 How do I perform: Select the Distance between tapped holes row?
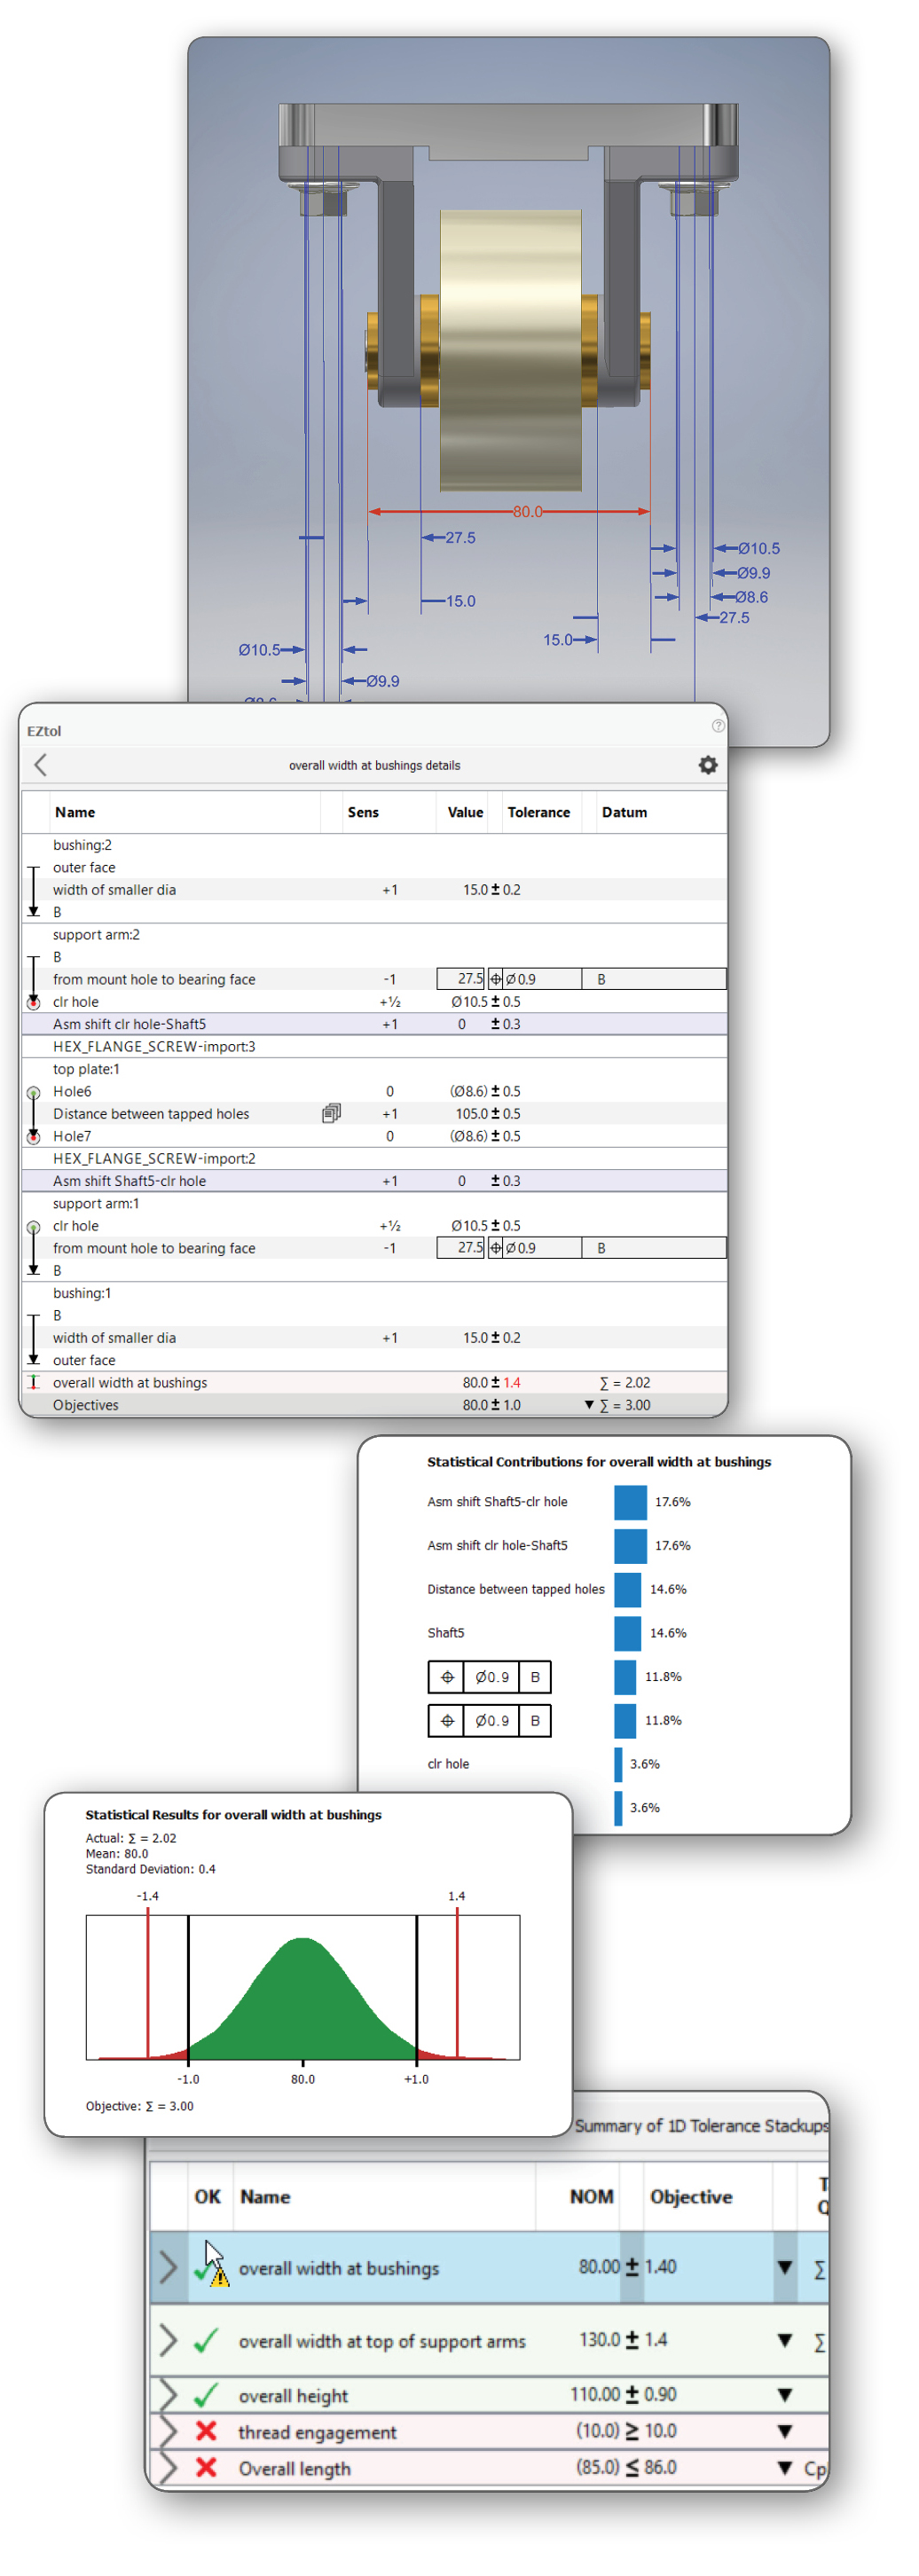pos(374,1114)
